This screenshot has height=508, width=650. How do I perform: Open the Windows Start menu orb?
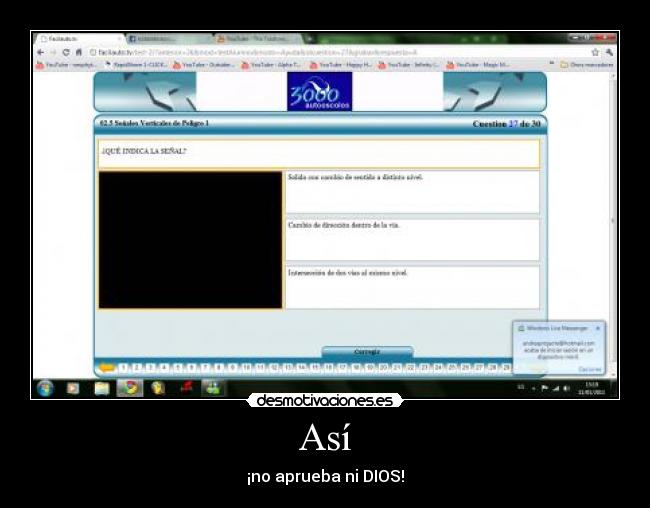(x=45, y=388)
